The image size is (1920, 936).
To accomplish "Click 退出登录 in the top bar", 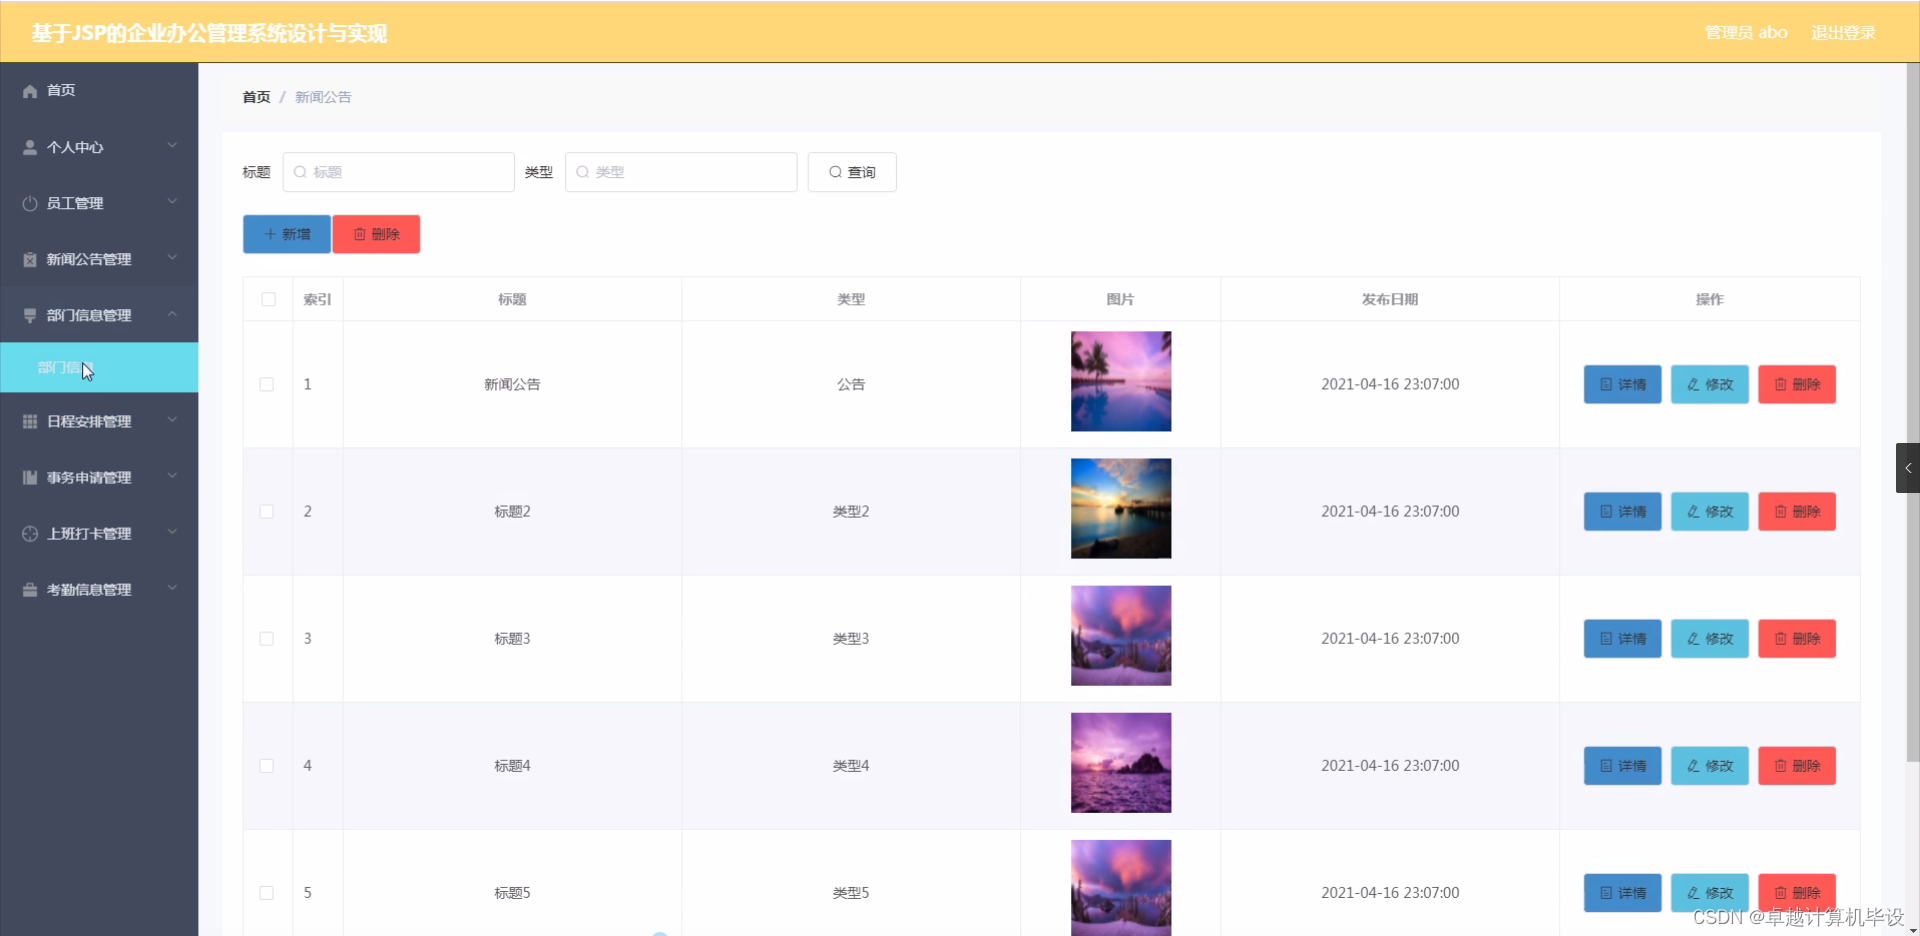I will (1843, 31).
